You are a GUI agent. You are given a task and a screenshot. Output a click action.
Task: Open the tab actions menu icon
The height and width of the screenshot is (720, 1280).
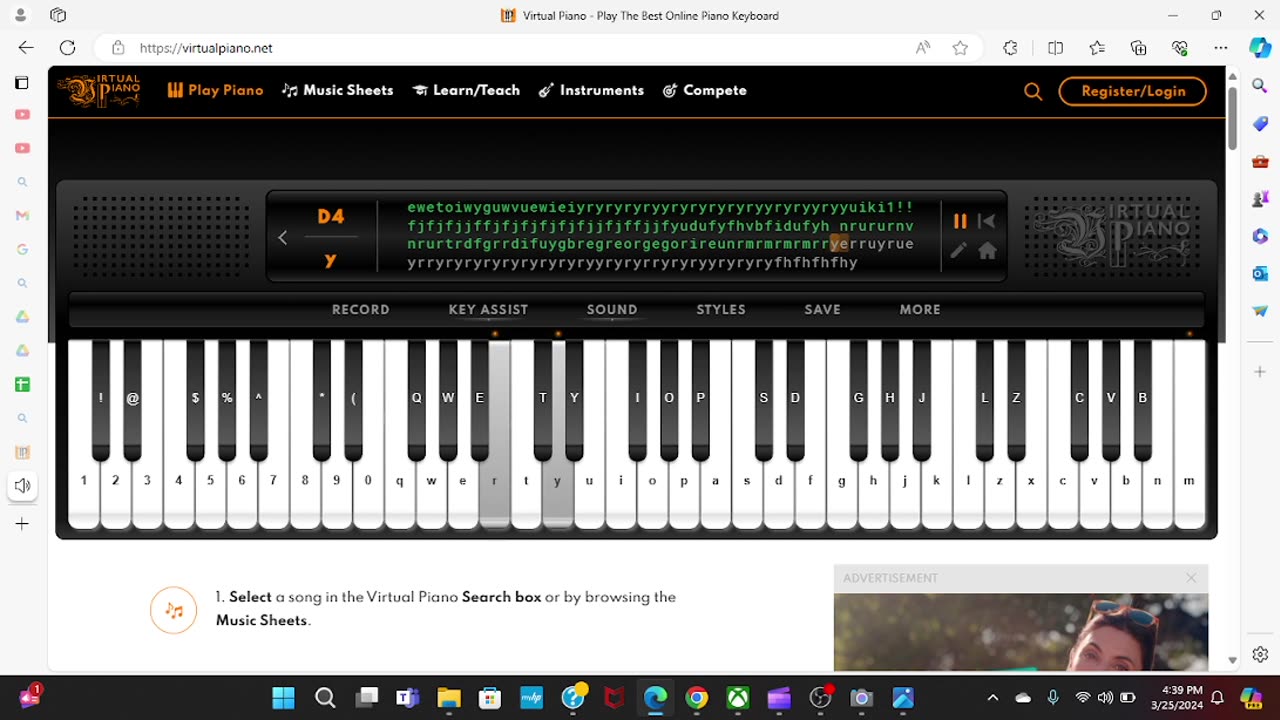pos(58,15)
